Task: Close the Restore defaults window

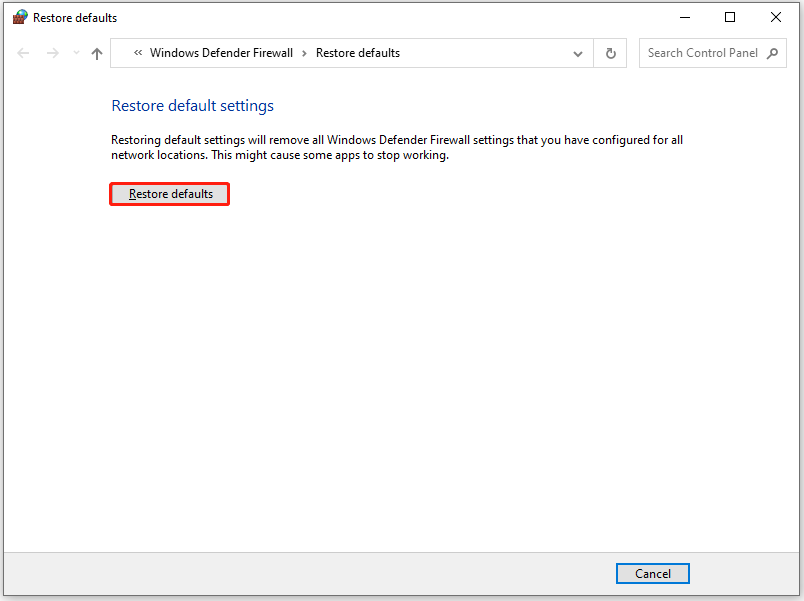Action: tap(776, 17)
